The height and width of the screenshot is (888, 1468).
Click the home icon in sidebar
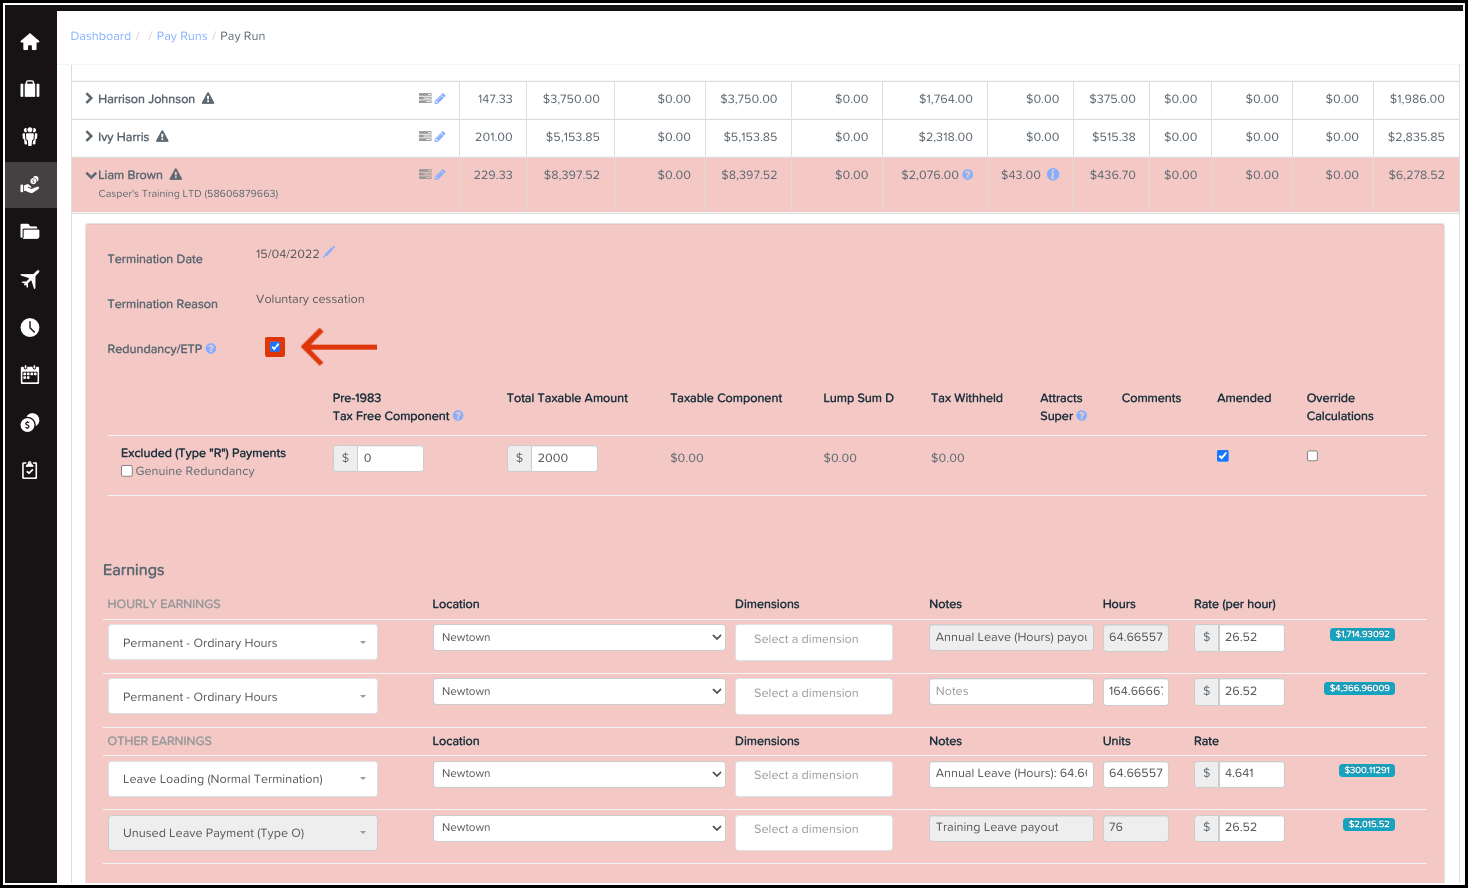click(x=30, y=42)
